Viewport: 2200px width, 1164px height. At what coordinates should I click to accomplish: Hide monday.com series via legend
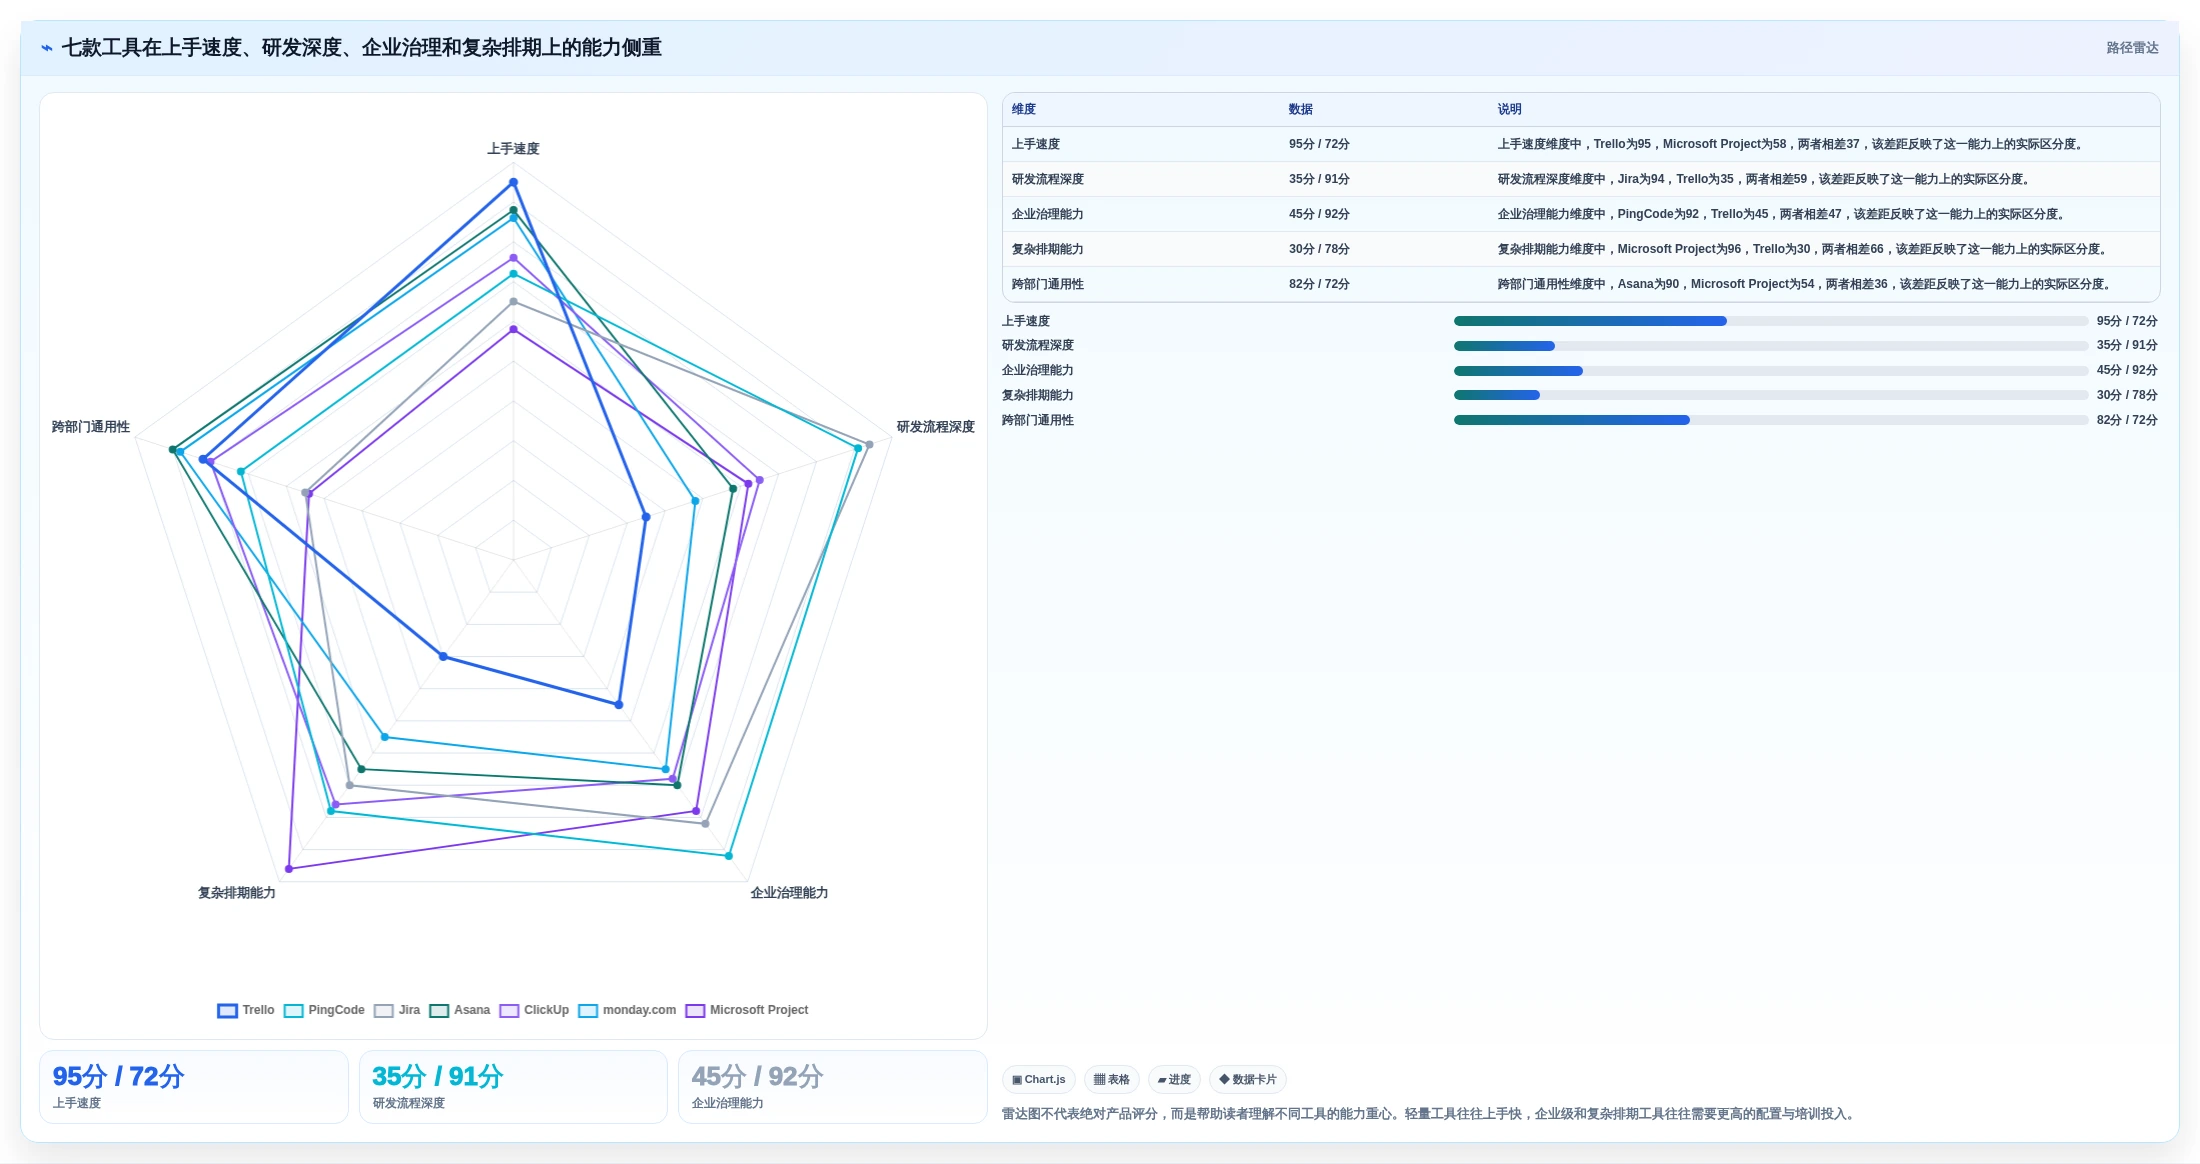tap(627, 1010)
